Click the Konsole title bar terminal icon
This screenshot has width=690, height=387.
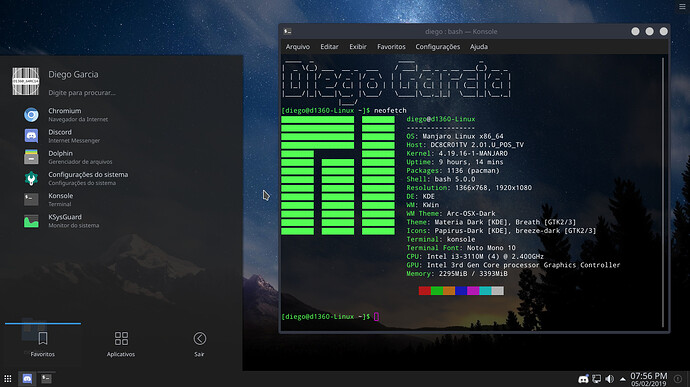click(288, 31)
